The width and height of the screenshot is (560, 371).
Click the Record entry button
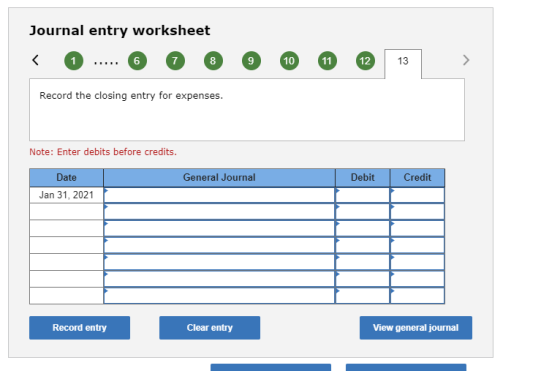click(80, 327)
